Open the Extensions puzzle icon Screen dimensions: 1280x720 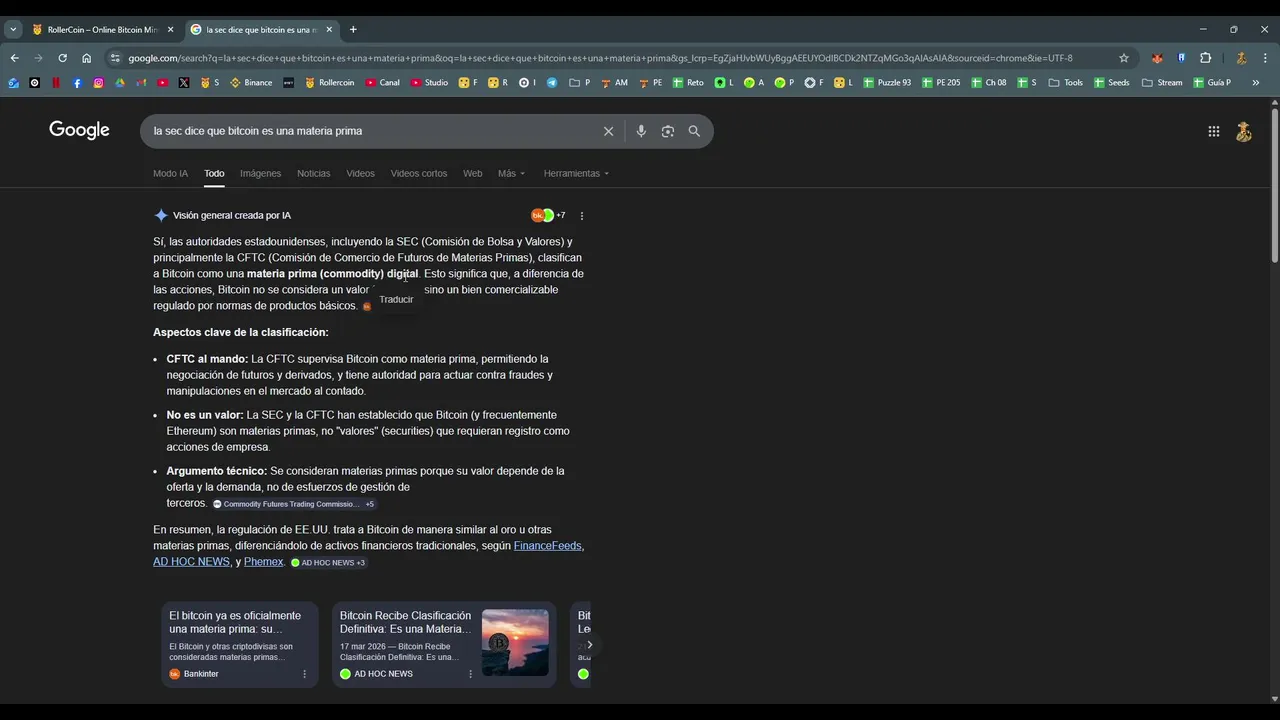1205,58
